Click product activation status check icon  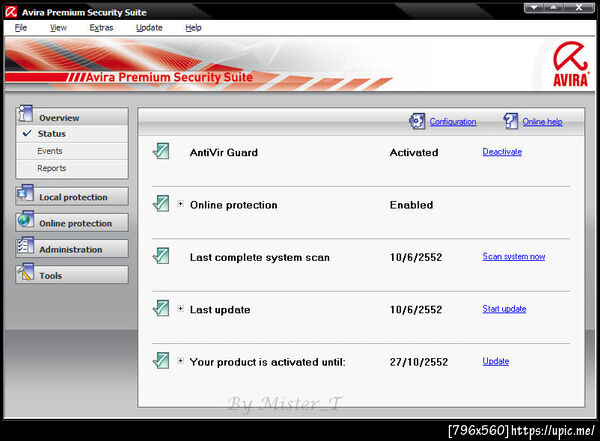[x=161, y=361]
